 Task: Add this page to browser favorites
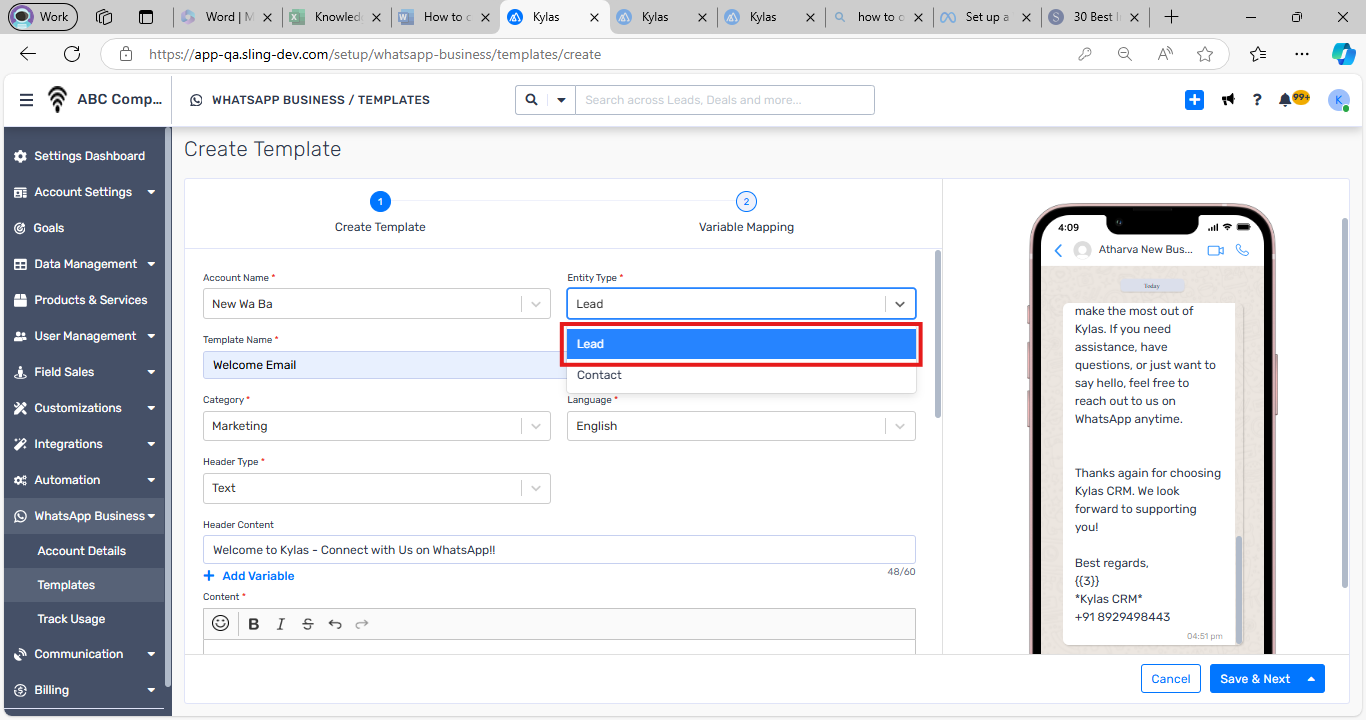(x=1205, y=54)
